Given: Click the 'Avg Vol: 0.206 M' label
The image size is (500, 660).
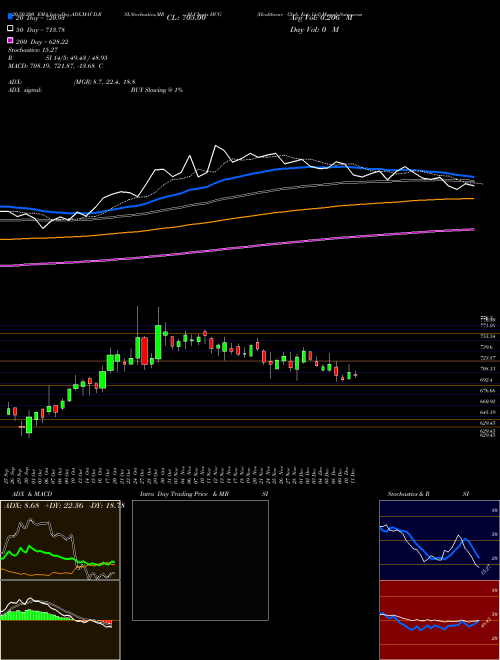Looking at the screenshot, I should tap(321, 18).
